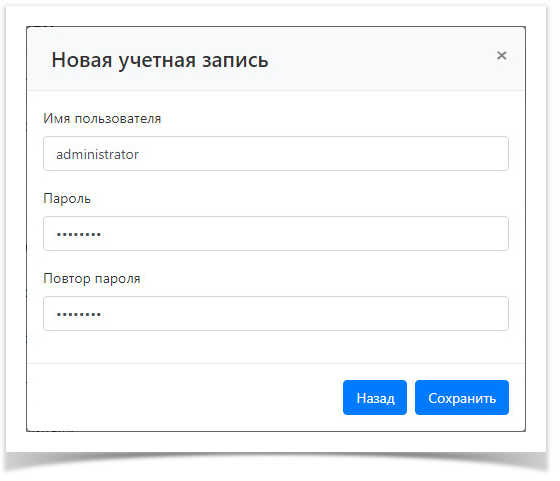Focus the Пароль password field
The height and width of the screenshot is (481, 560).
tap(276, 234)
